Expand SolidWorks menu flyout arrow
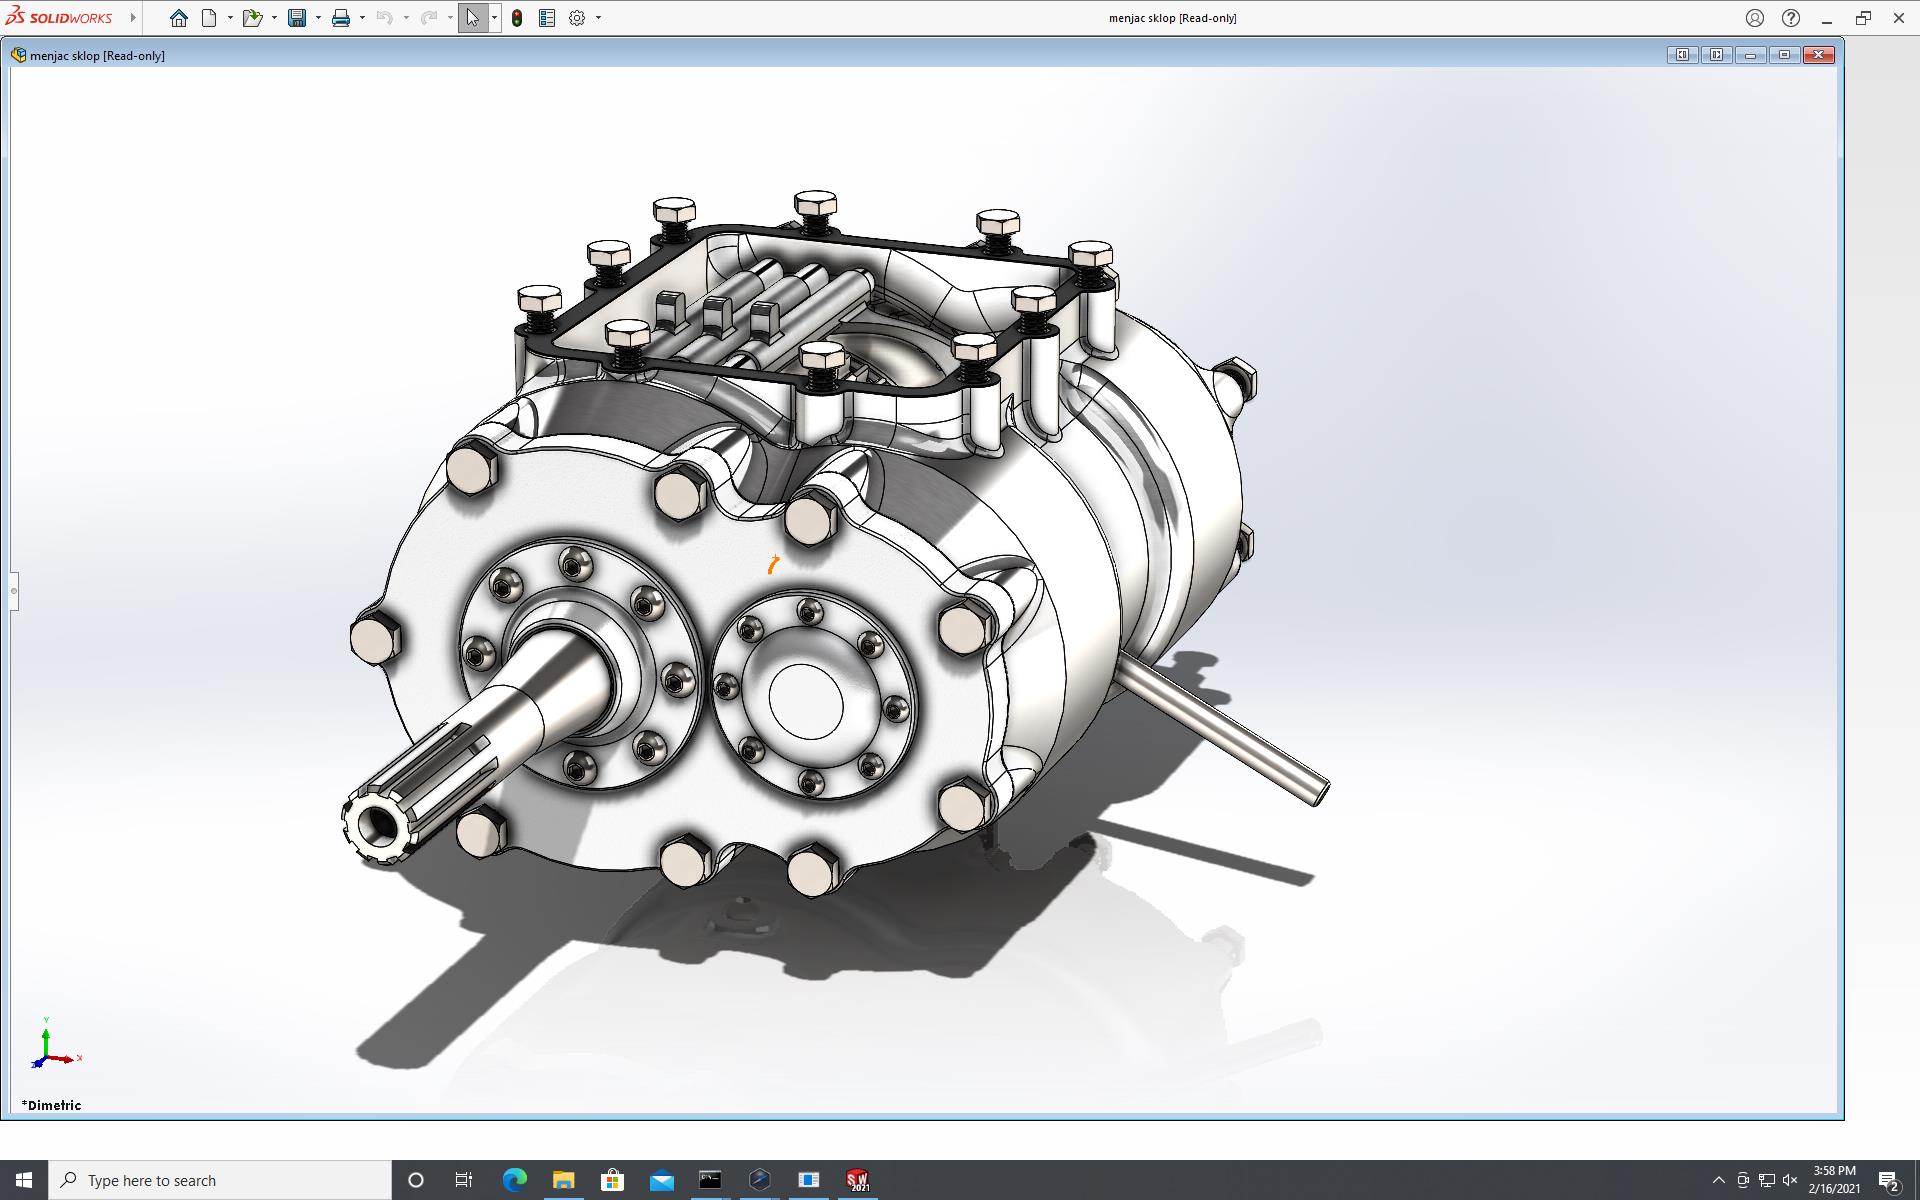This screenshot has width=1920, height=1200. click(133, 18)
